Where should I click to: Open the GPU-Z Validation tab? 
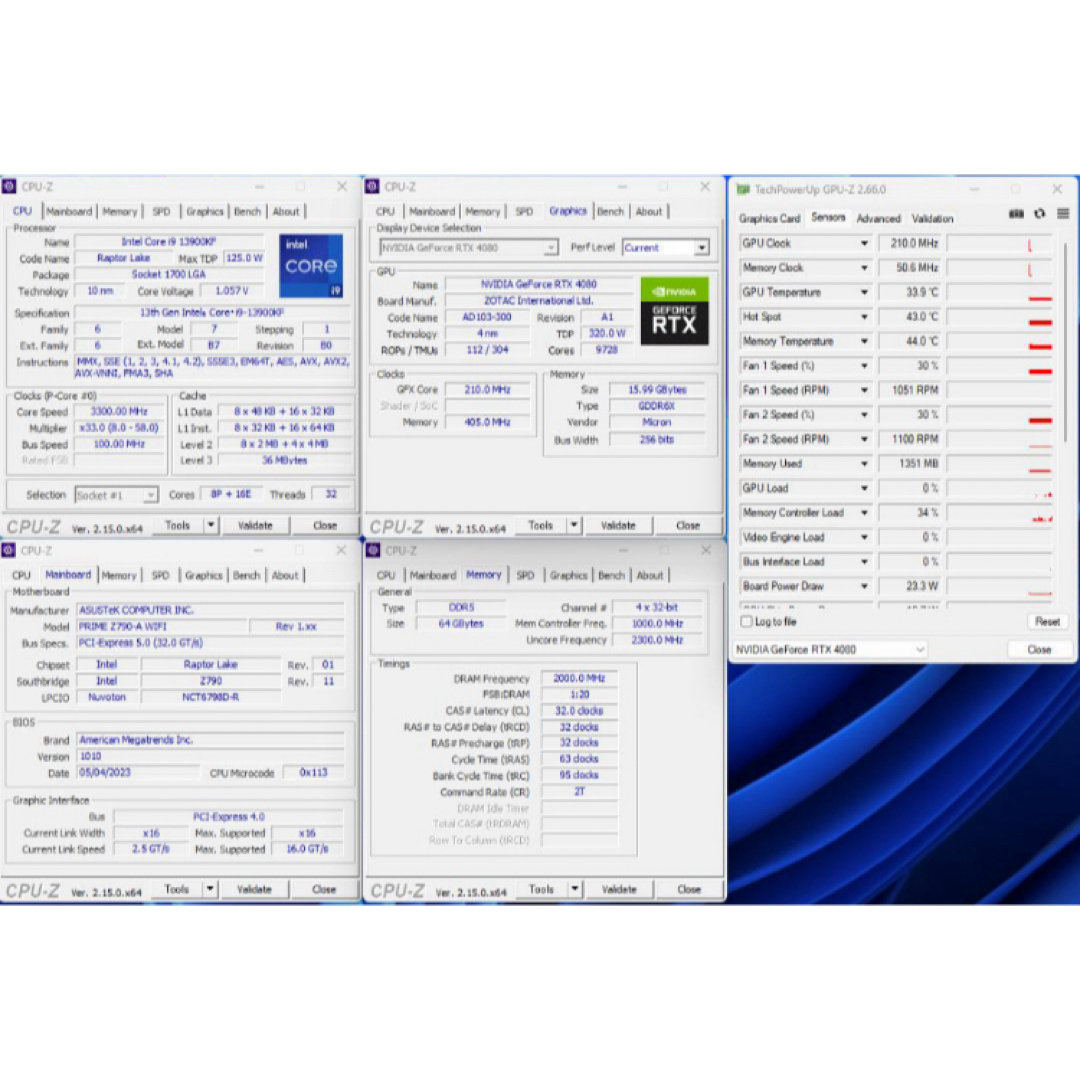(933, 218)
